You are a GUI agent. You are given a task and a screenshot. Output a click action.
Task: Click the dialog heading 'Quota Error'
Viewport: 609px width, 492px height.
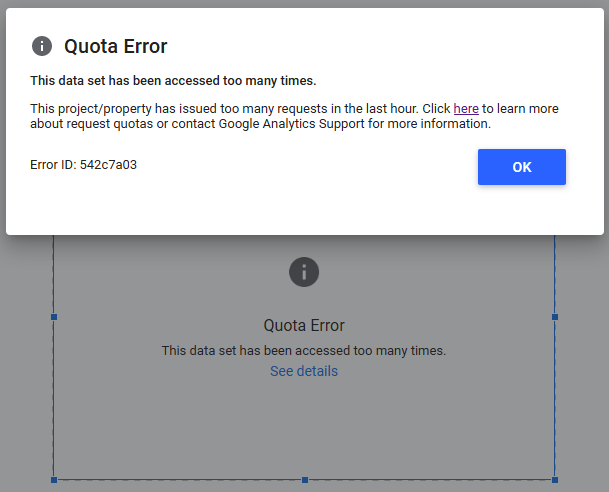[116, 46]
